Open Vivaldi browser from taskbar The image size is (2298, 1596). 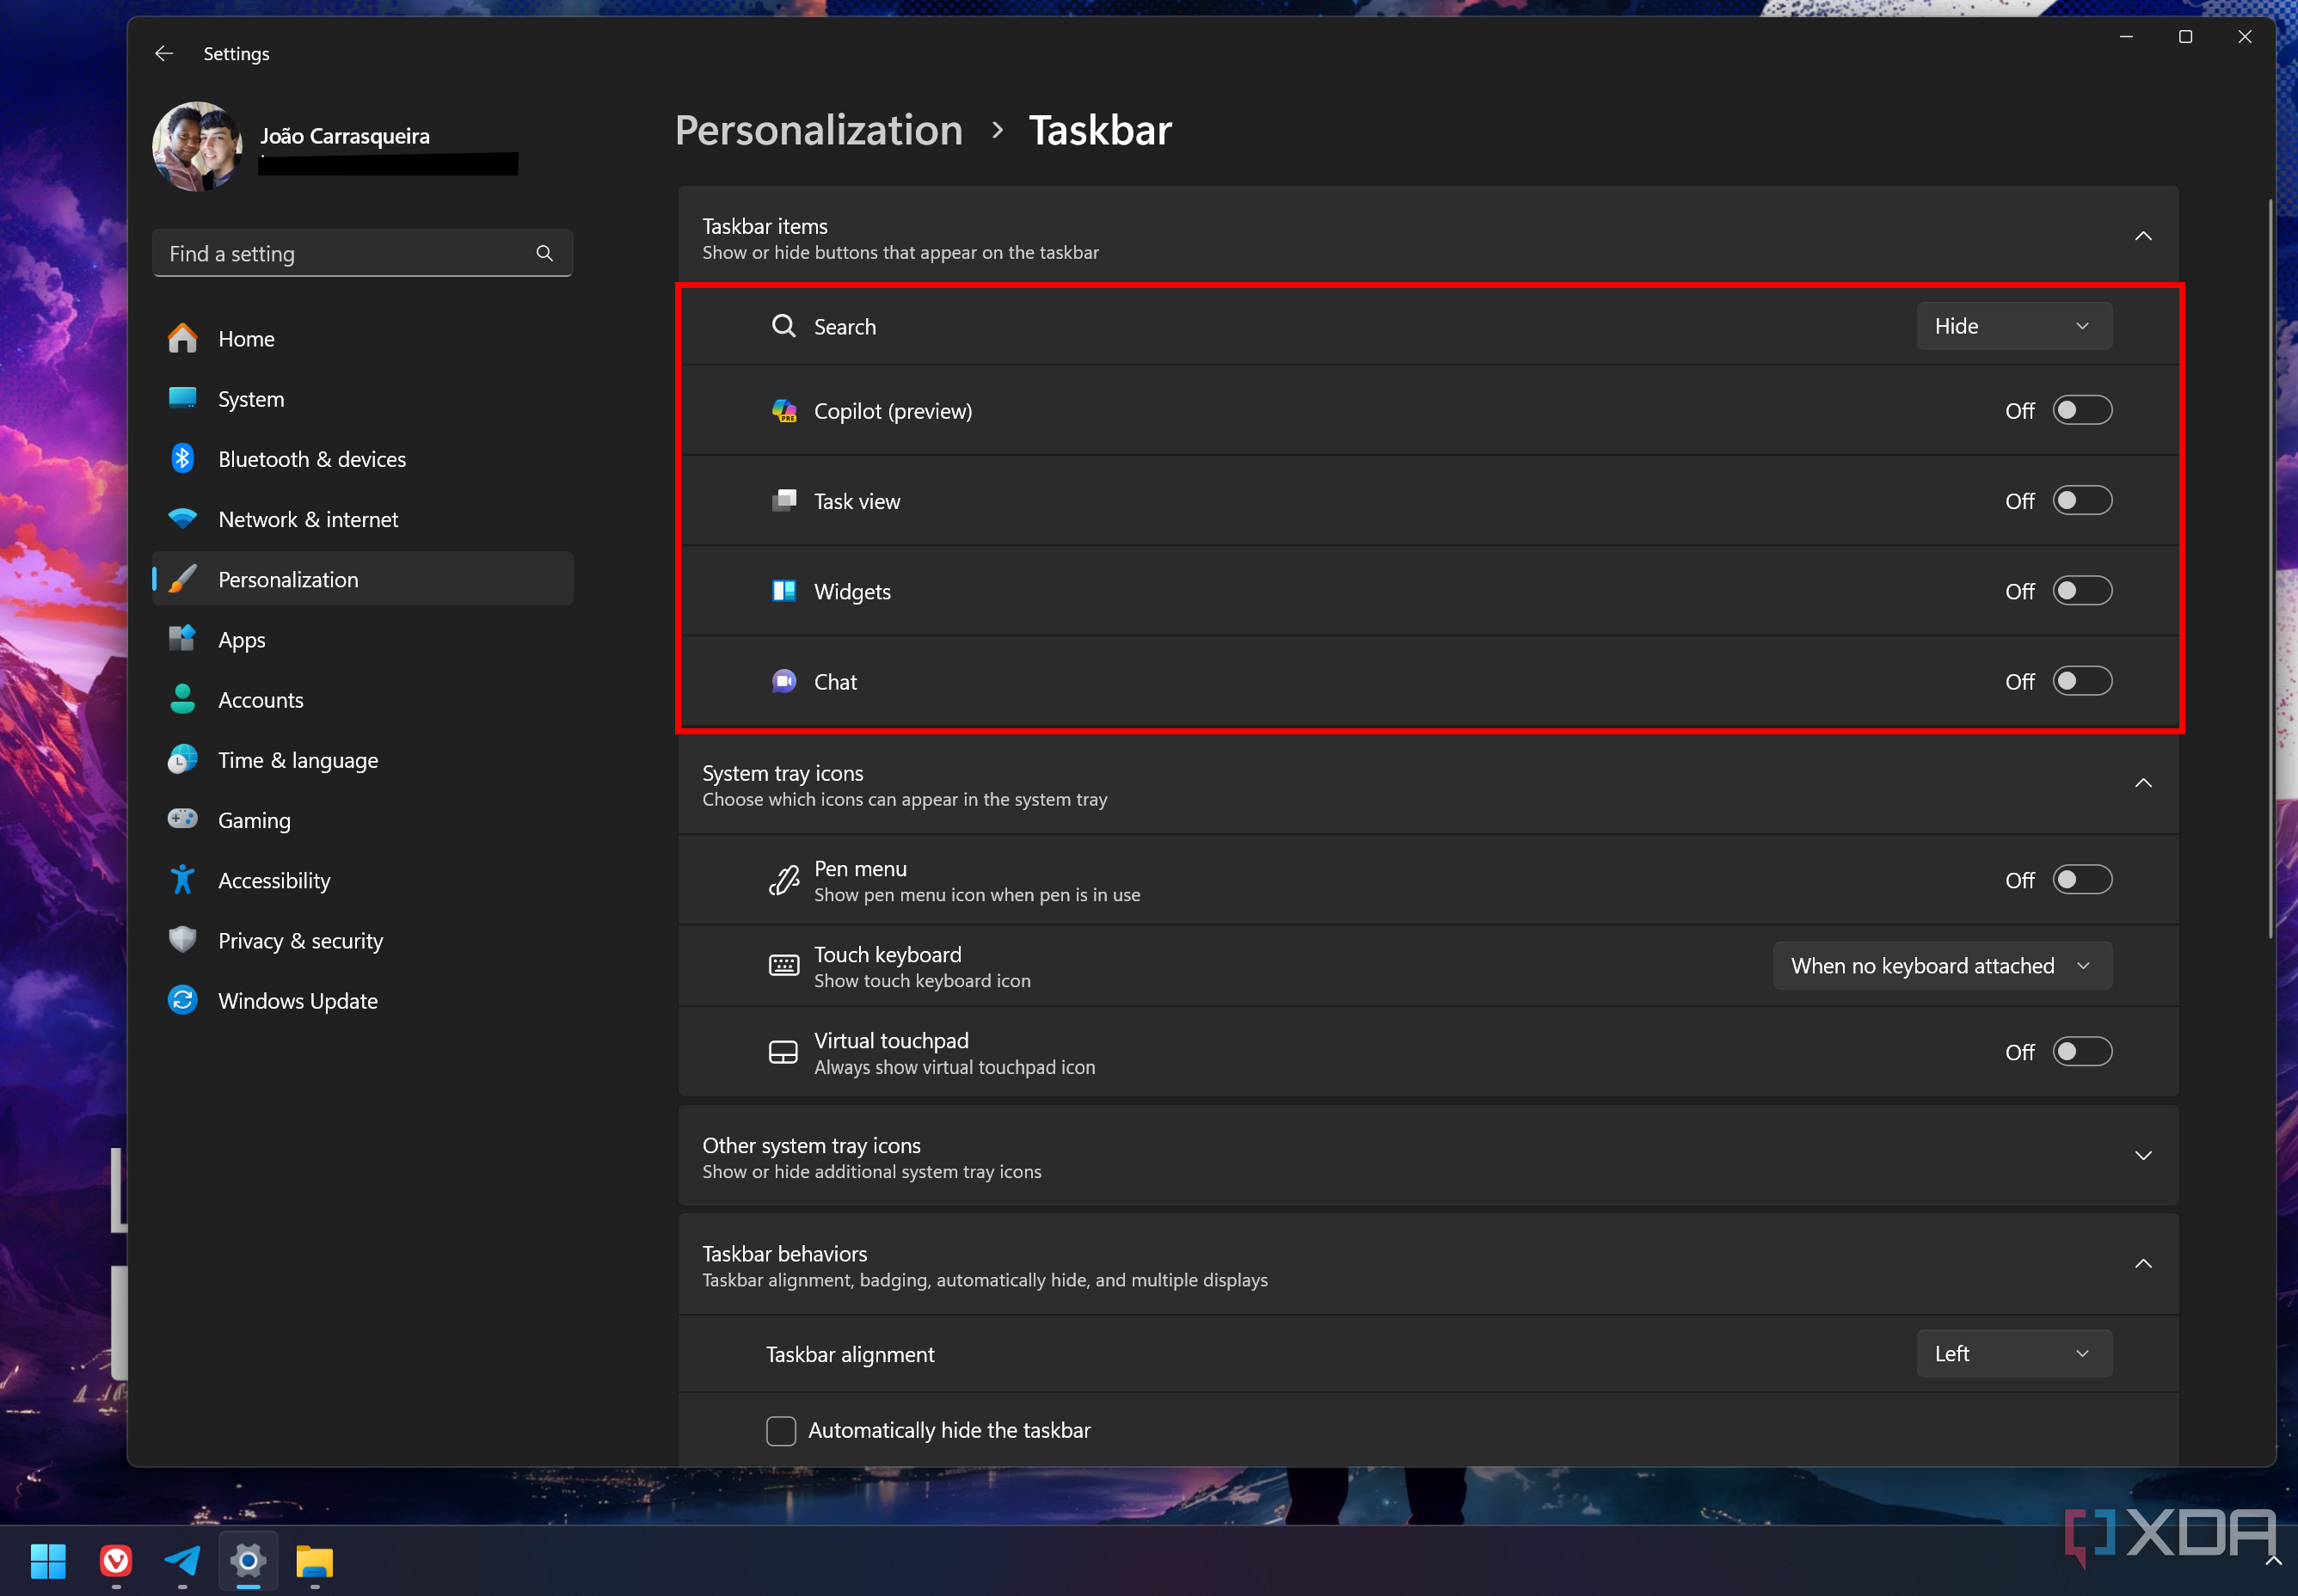pos(116,1560)
